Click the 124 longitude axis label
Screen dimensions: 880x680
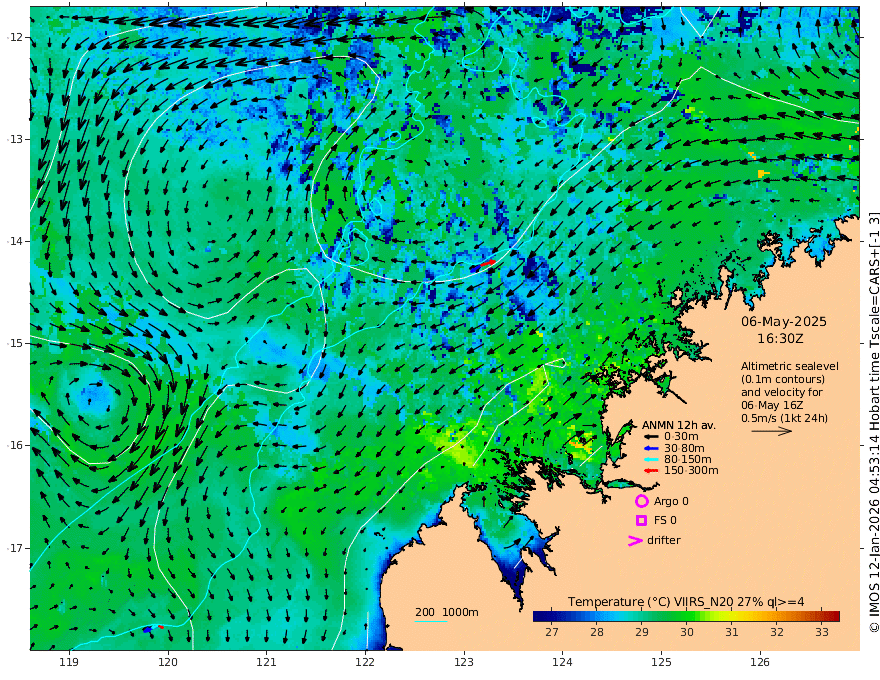pos(562,663)
